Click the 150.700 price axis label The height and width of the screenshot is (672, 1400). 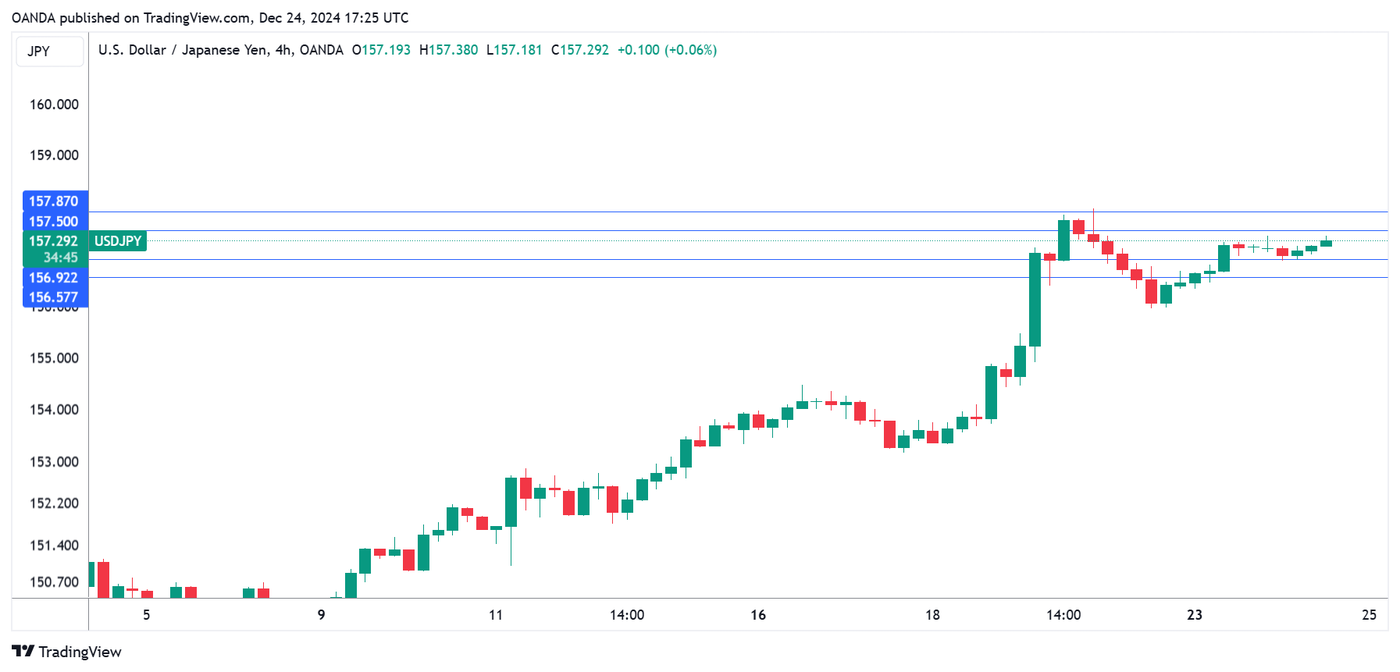coord(54,582)
